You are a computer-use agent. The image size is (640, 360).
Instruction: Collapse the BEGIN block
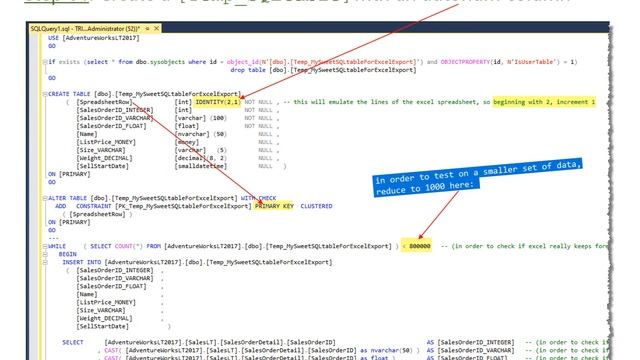pyautogui.click(x=45, y=254)
